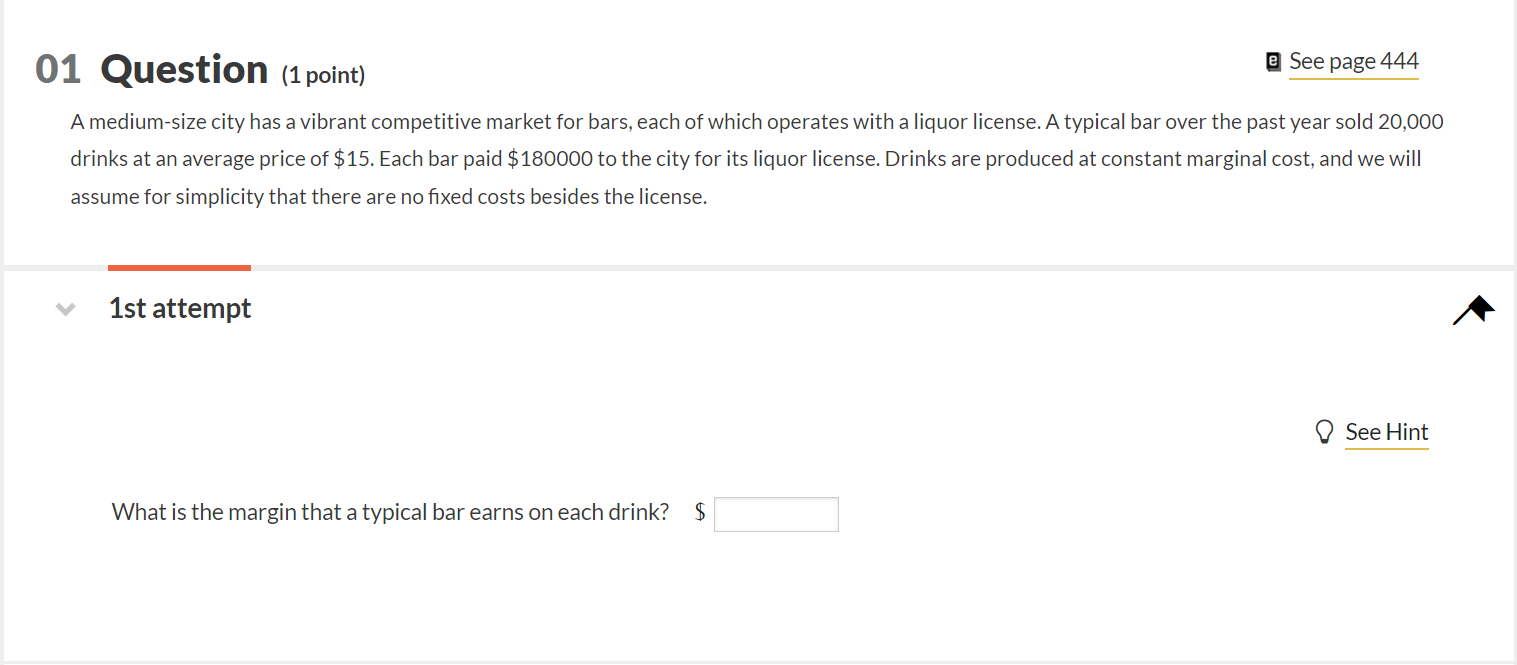The width and height of the screenshot is (1517, 665).
Task: Click the See Hint link
Action: click(1387, 432)
